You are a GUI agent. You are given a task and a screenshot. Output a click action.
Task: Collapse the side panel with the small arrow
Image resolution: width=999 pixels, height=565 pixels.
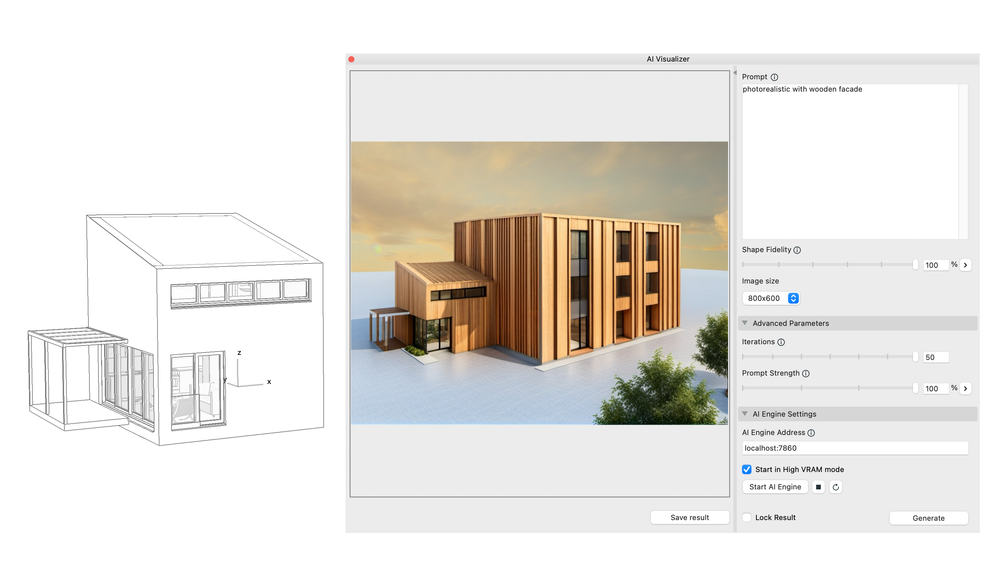[x=735, y=73]
